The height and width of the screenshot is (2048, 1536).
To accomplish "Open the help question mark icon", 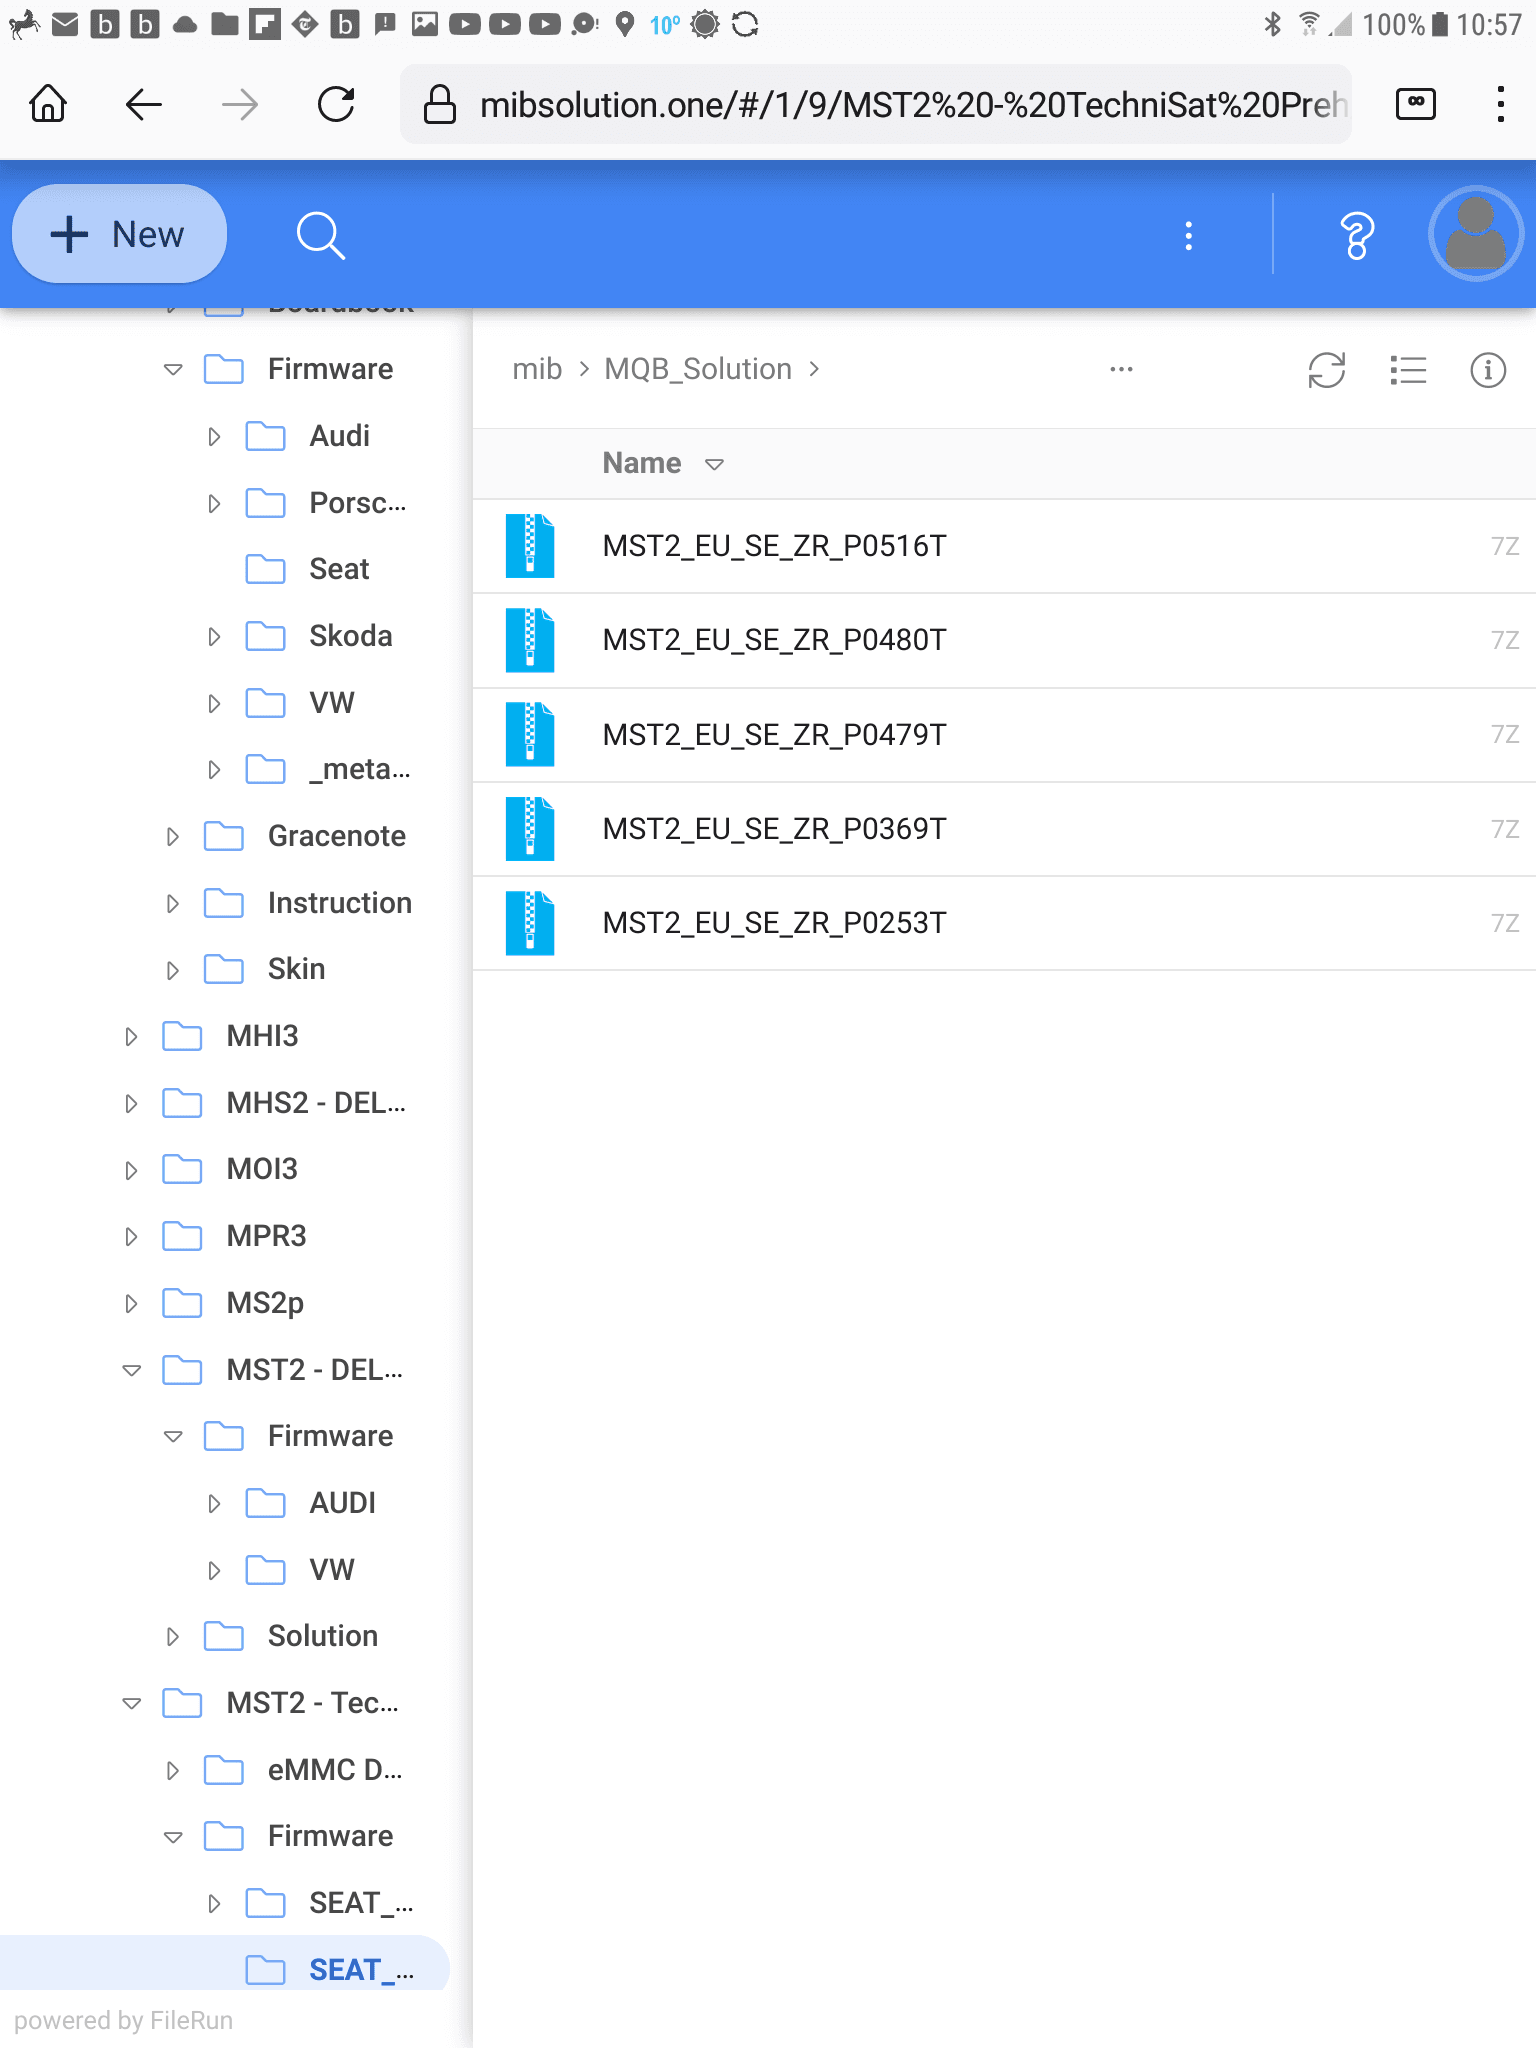I will (x=1356, y=236).
